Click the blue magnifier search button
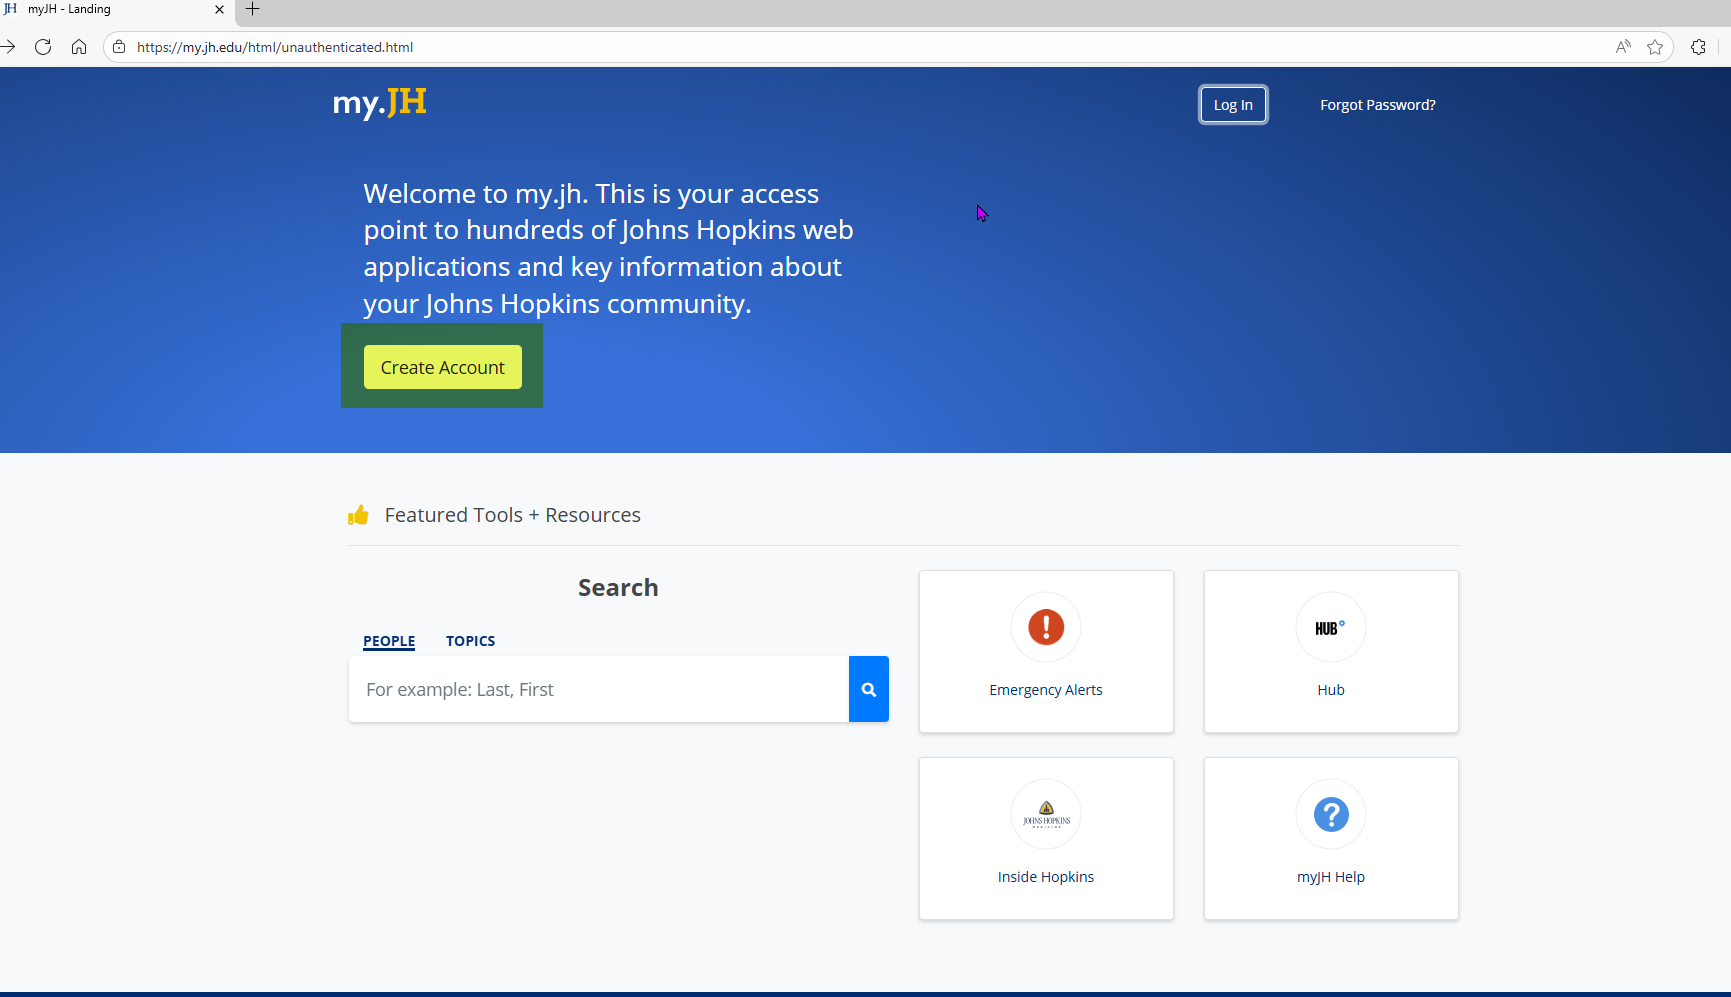 pyautogui.click(x=869, y=689)
